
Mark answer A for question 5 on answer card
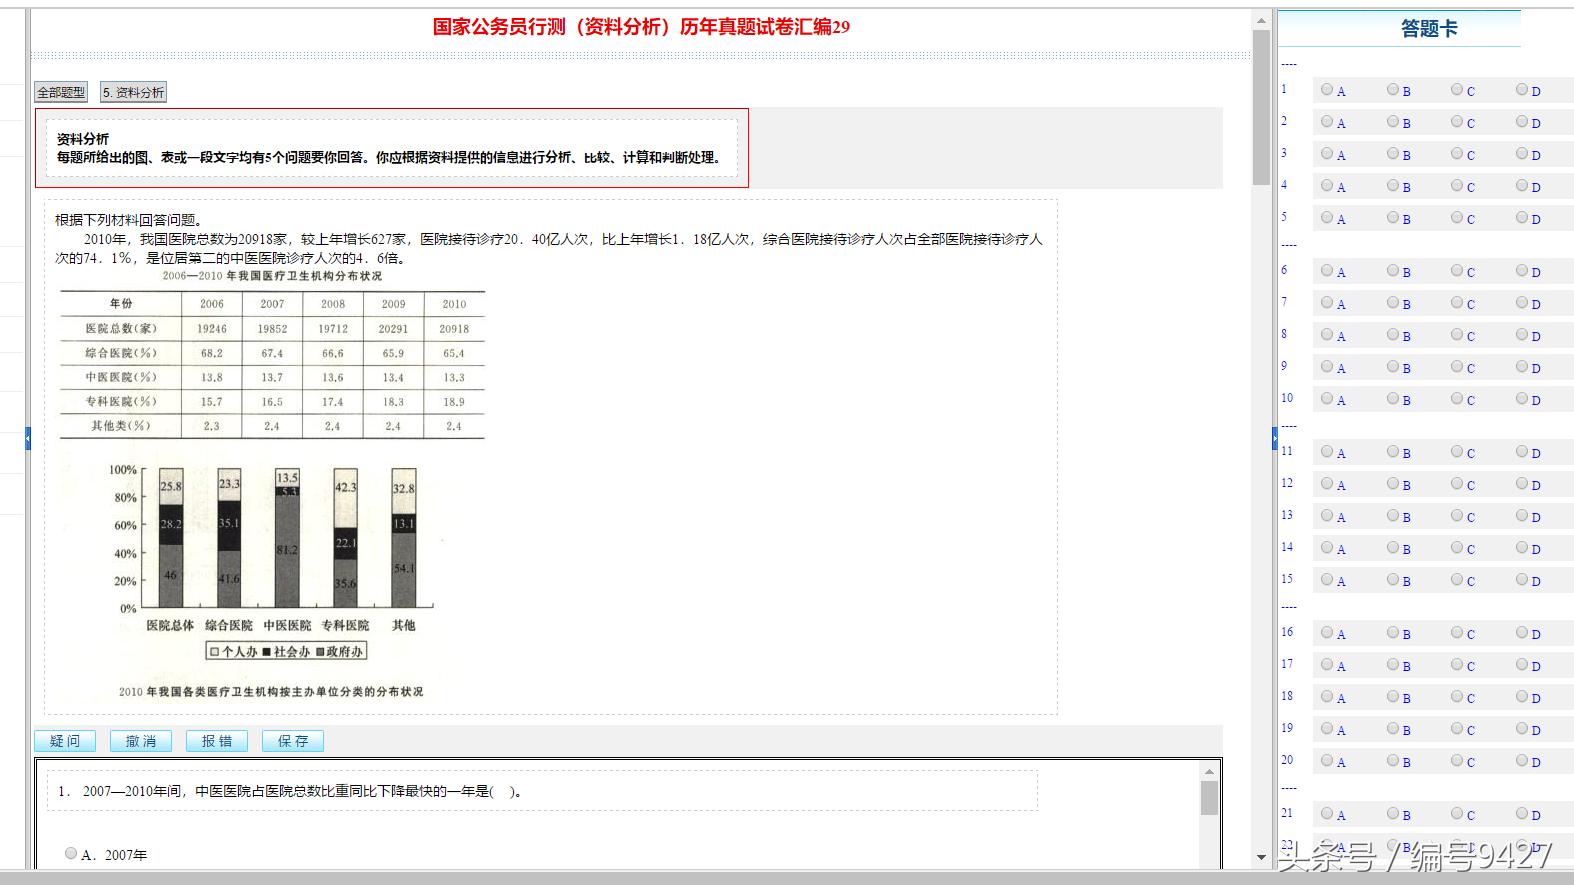click(x=1327, y=217)
